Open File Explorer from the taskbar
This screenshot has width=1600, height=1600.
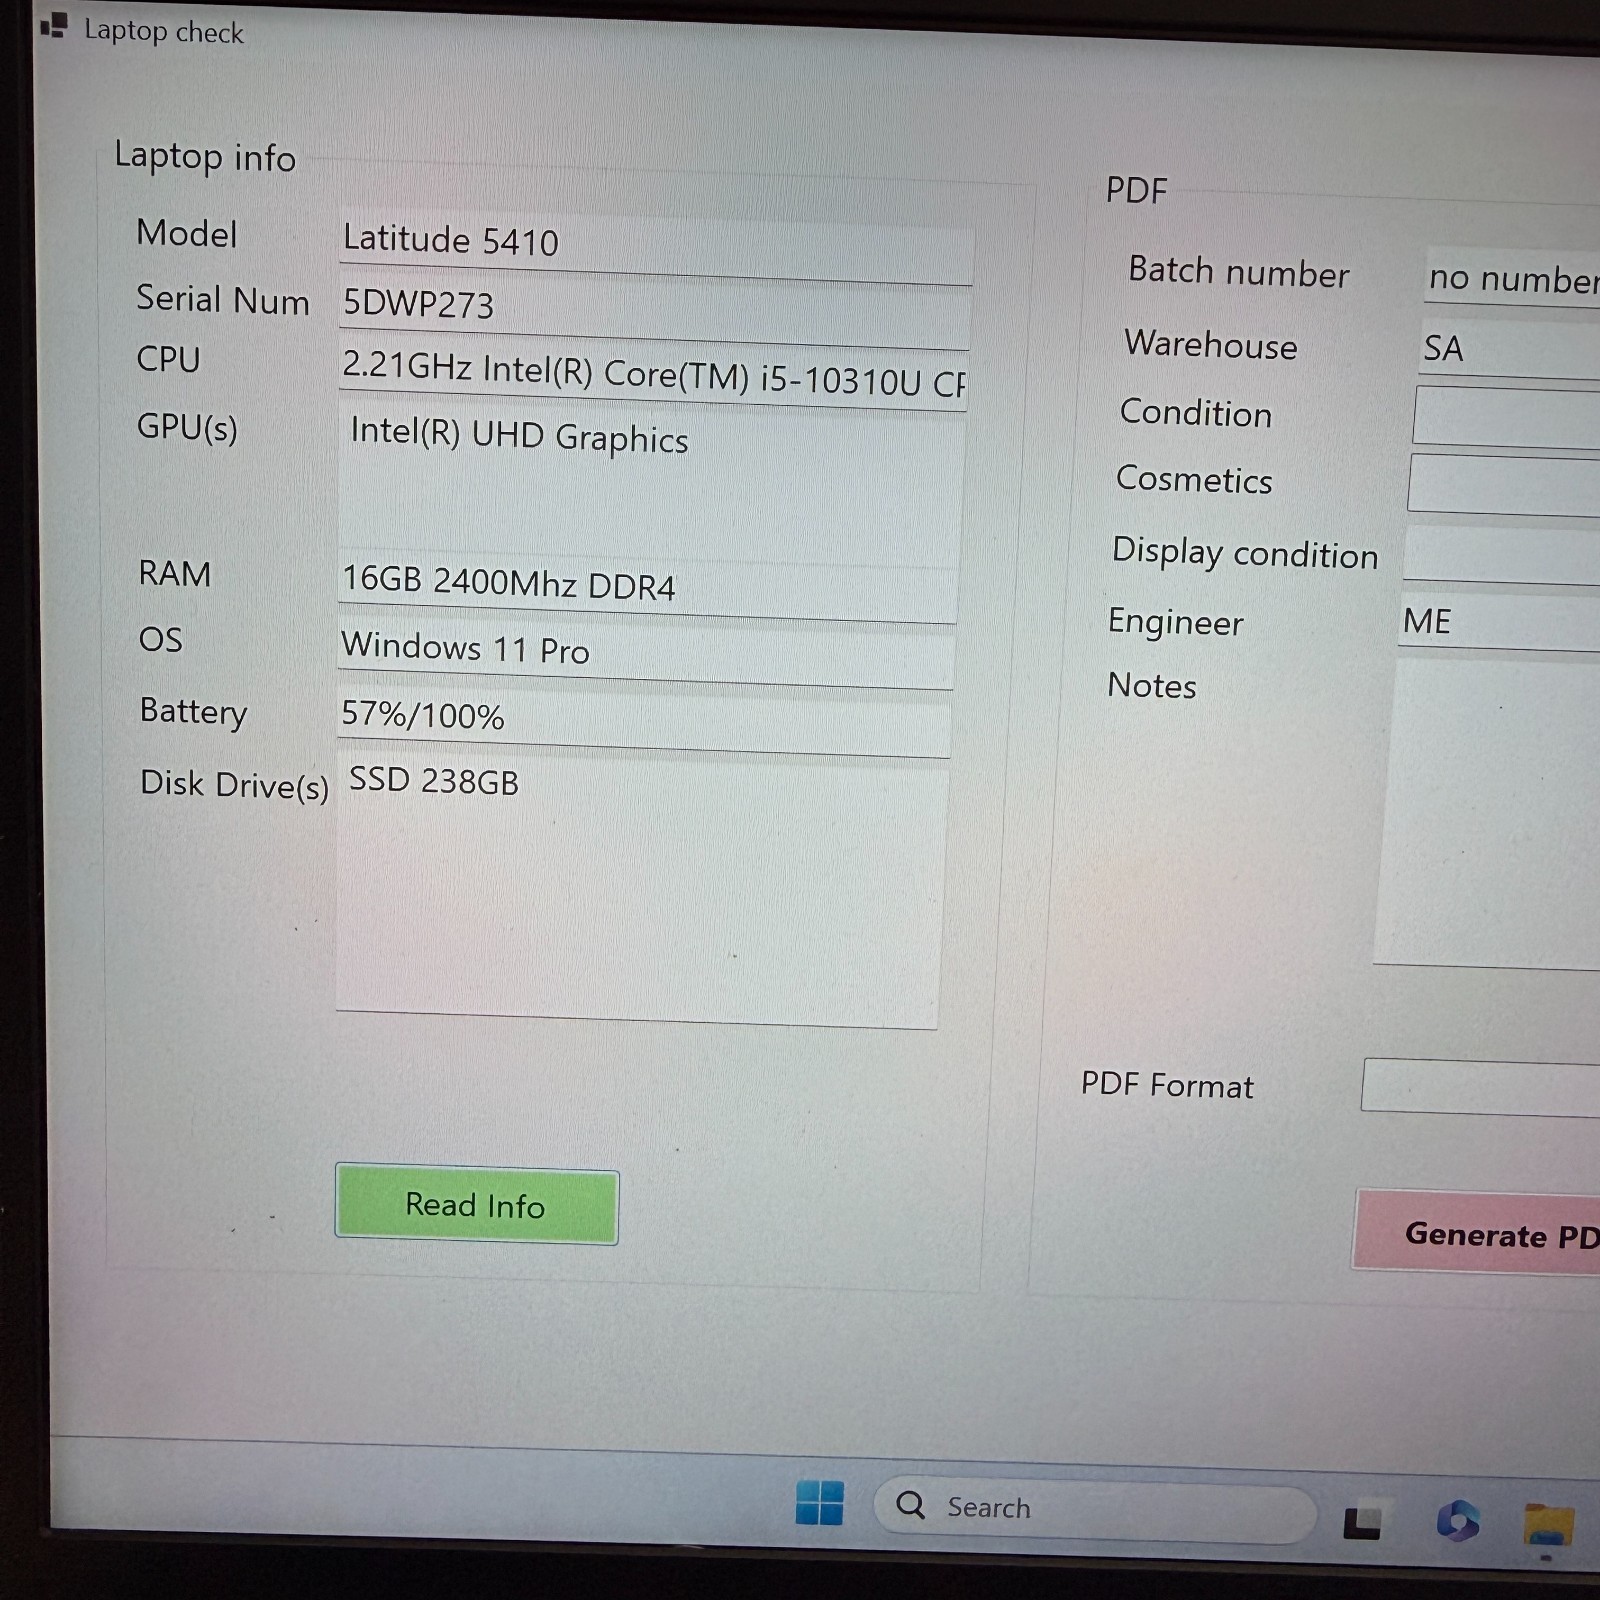pyautogui.click(x=1548, y=1525)
